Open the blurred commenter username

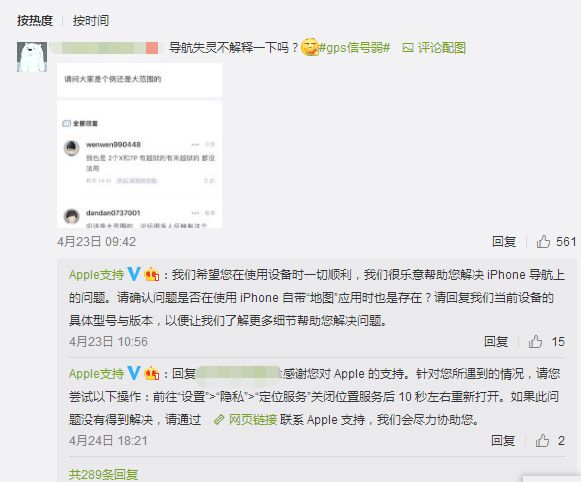click(105, 48)
